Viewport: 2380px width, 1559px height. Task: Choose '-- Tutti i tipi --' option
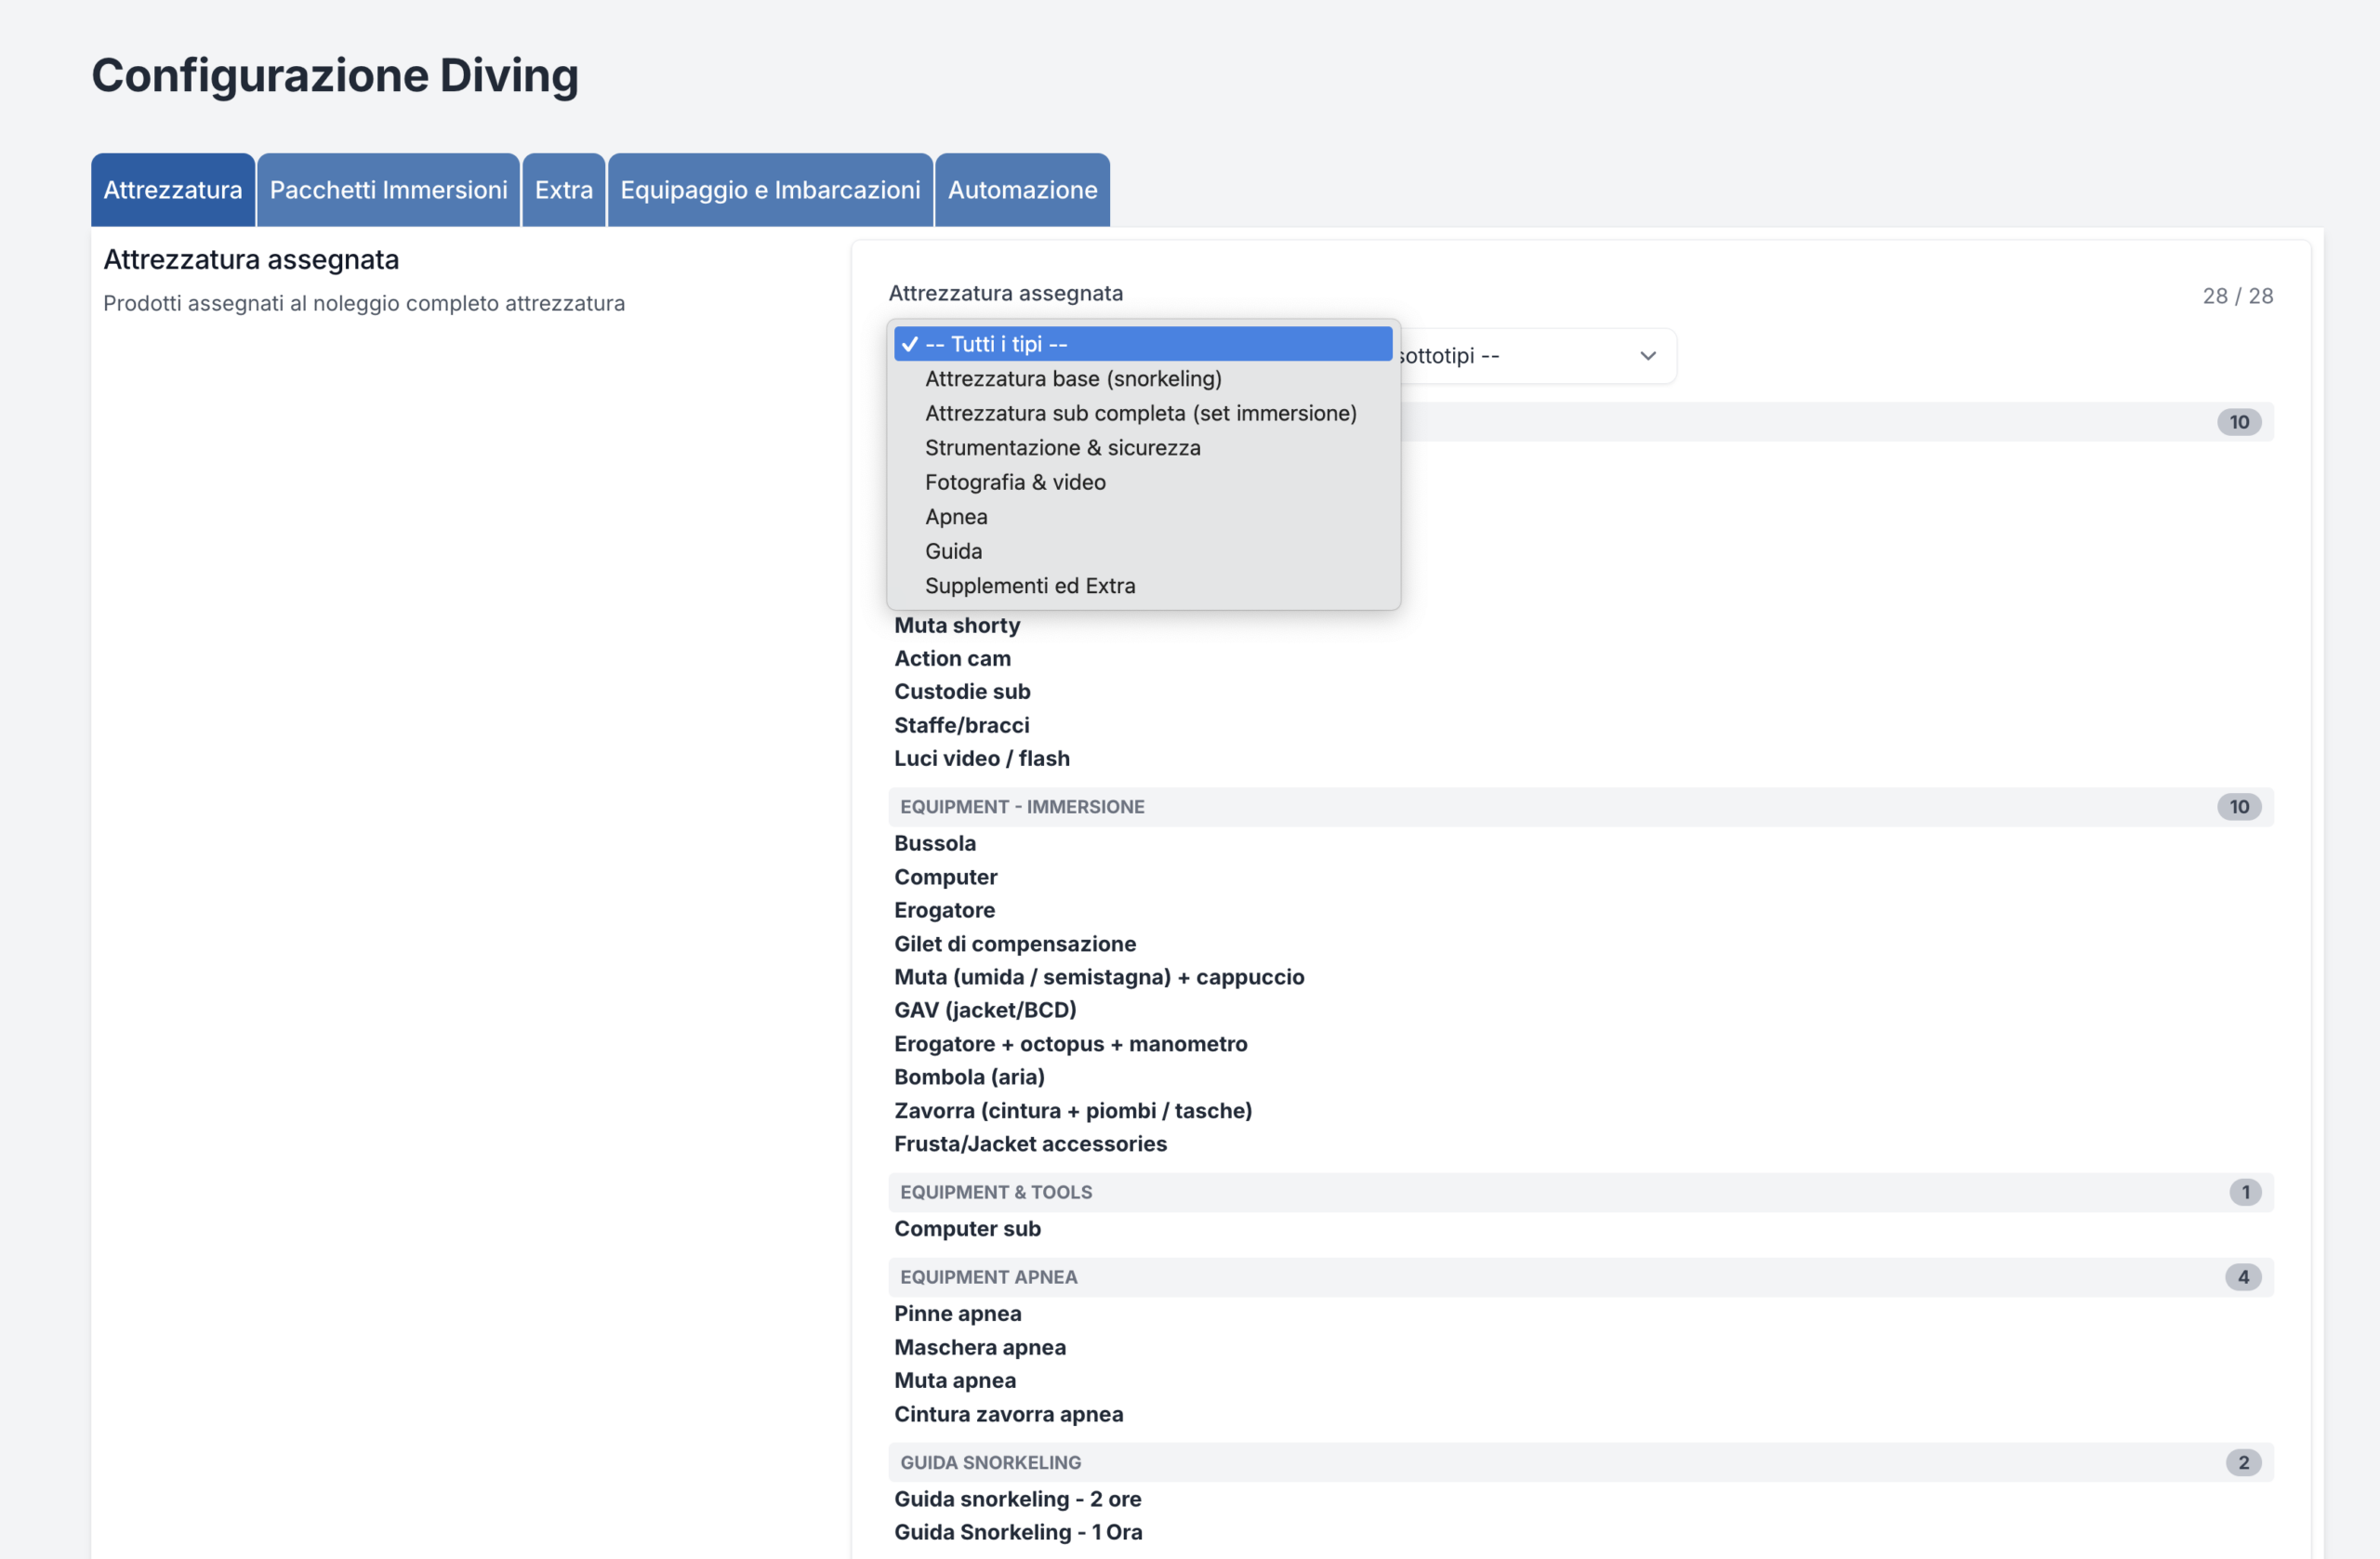pos(1142,344)
